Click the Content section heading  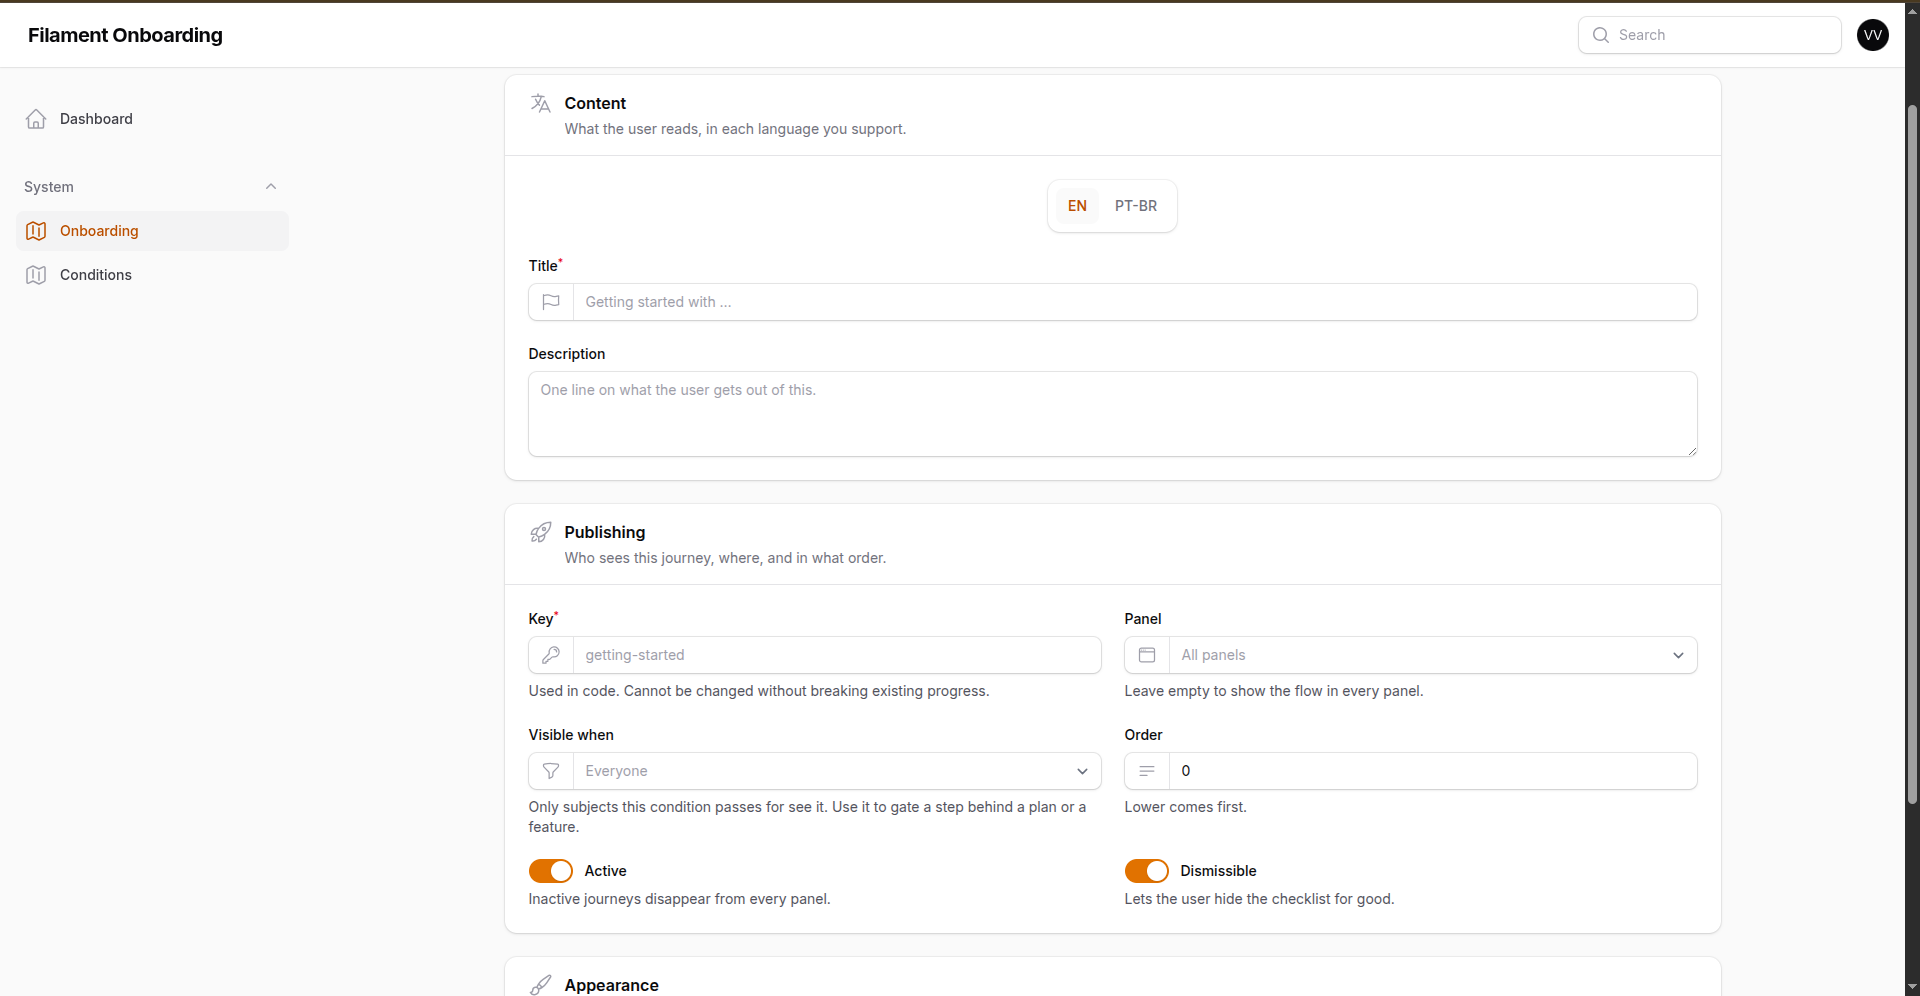click(595, 103)
